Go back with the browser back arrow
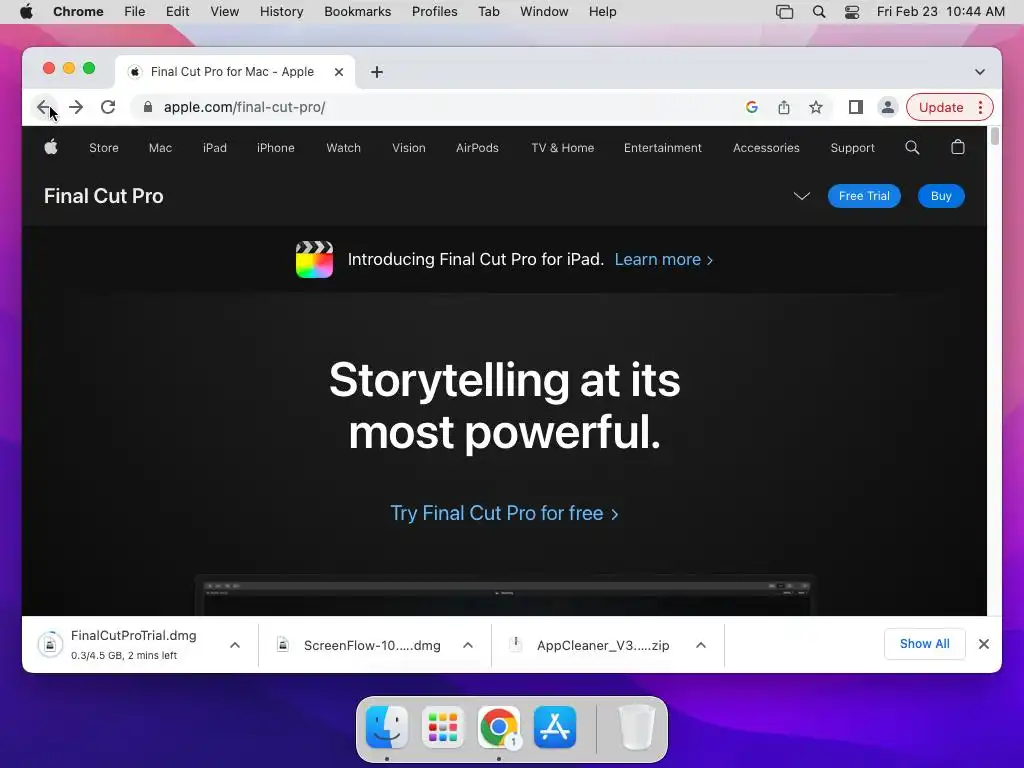 click(x=44, y=107)
